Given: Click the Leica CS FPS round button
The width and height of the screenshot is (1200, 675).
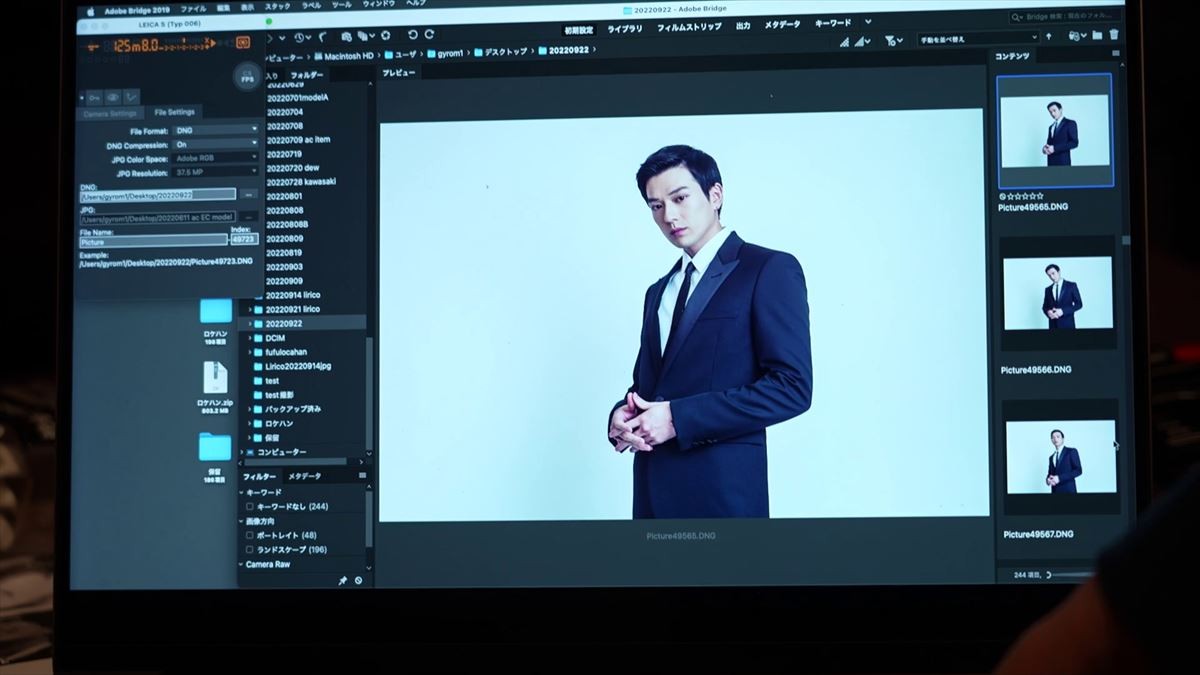Looking at the screenshot, I should (247, 77).
